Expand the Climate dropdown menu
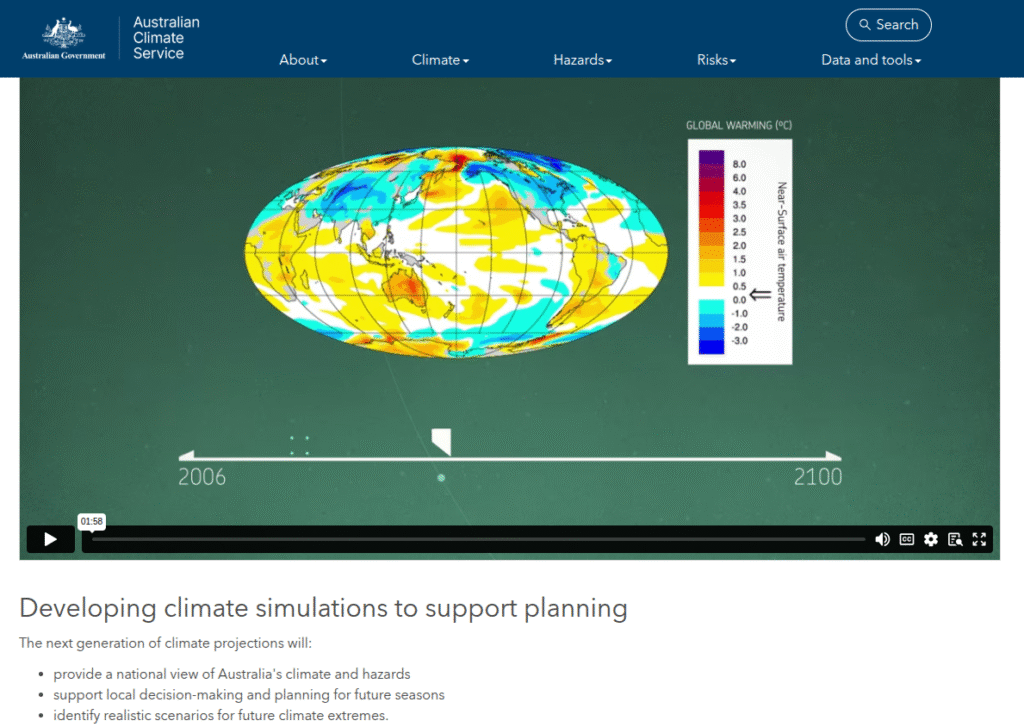The image size is (1024, 727). point(440,60)
